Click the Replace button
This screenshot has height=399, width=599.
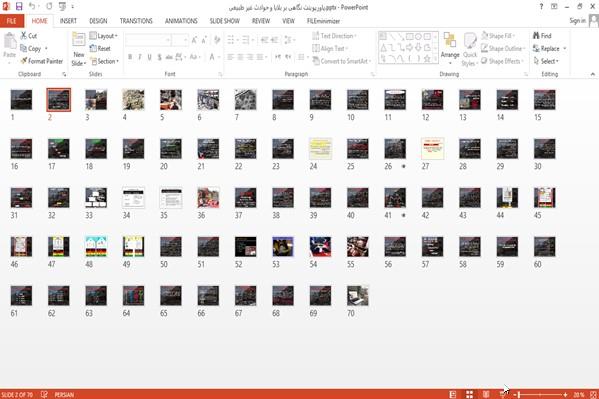550,49
